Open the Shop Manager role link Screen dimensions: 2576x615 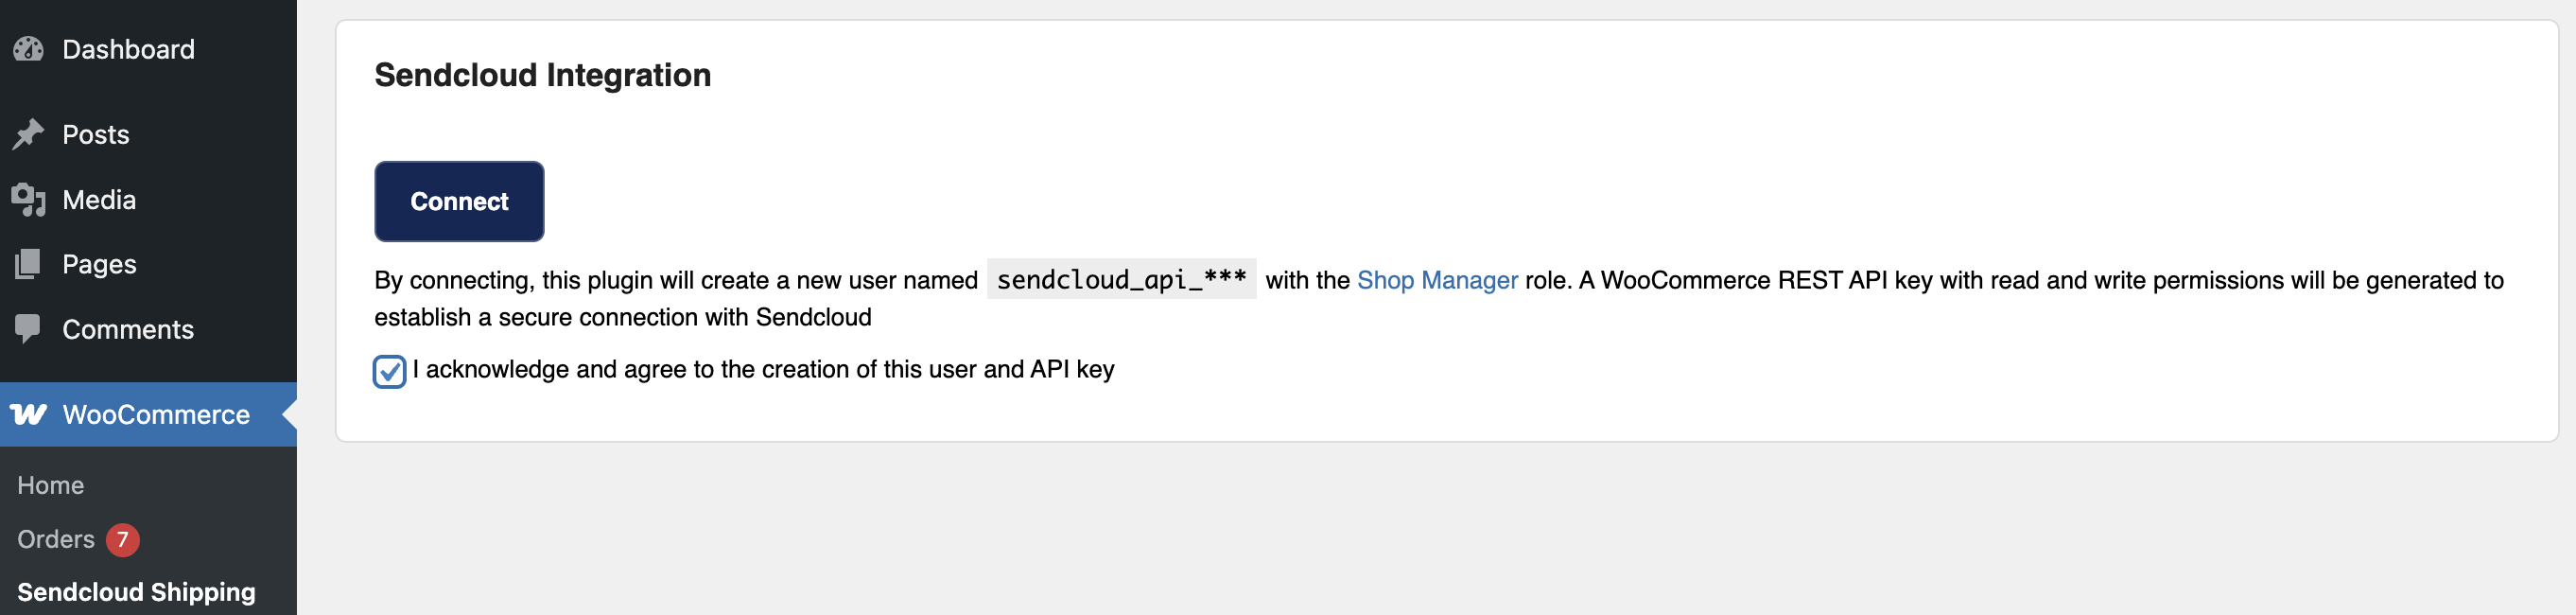(1437, 280)
